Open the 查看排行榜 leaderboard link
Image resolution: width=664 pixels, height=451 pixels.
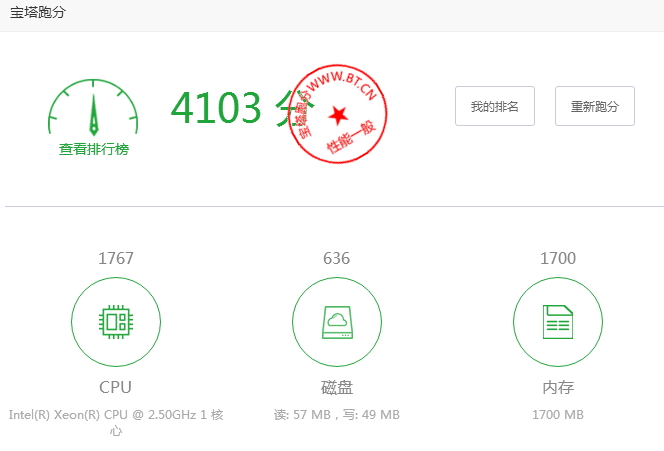click(93, 149)
